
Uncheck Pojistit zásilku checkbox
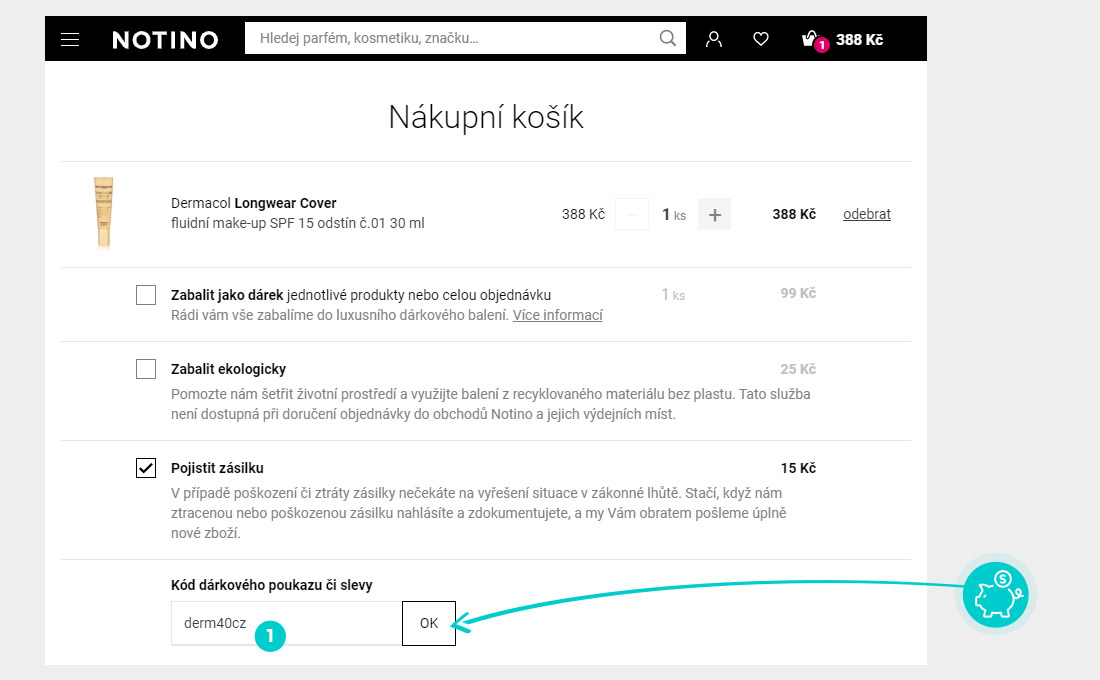coord(146,468)
